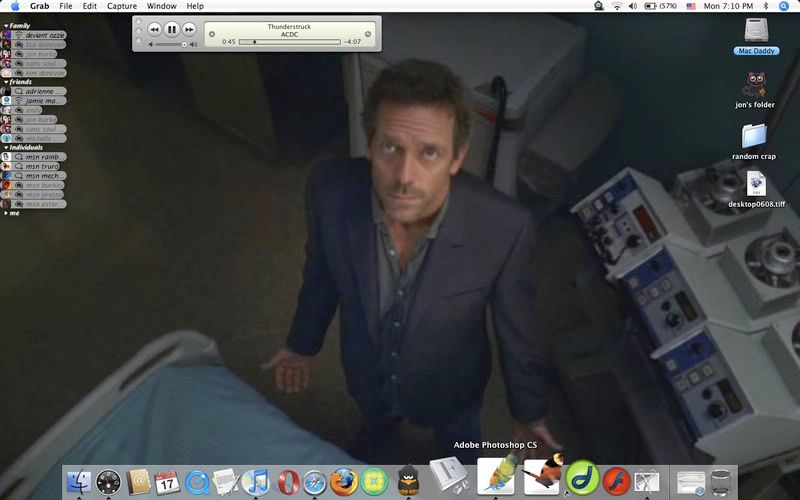Select contact jamie ma in friends
The width and height of the screenshot is (800, 500).
34,101
